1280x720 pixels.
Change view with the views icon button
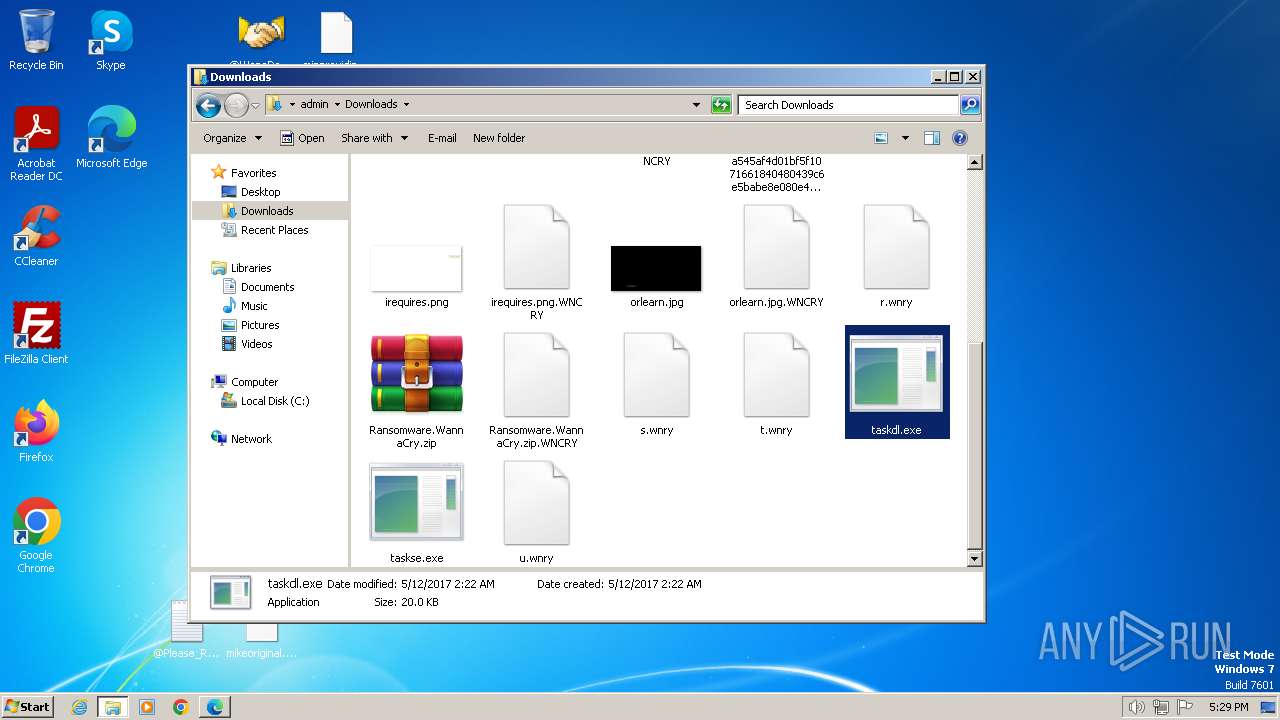881,138
